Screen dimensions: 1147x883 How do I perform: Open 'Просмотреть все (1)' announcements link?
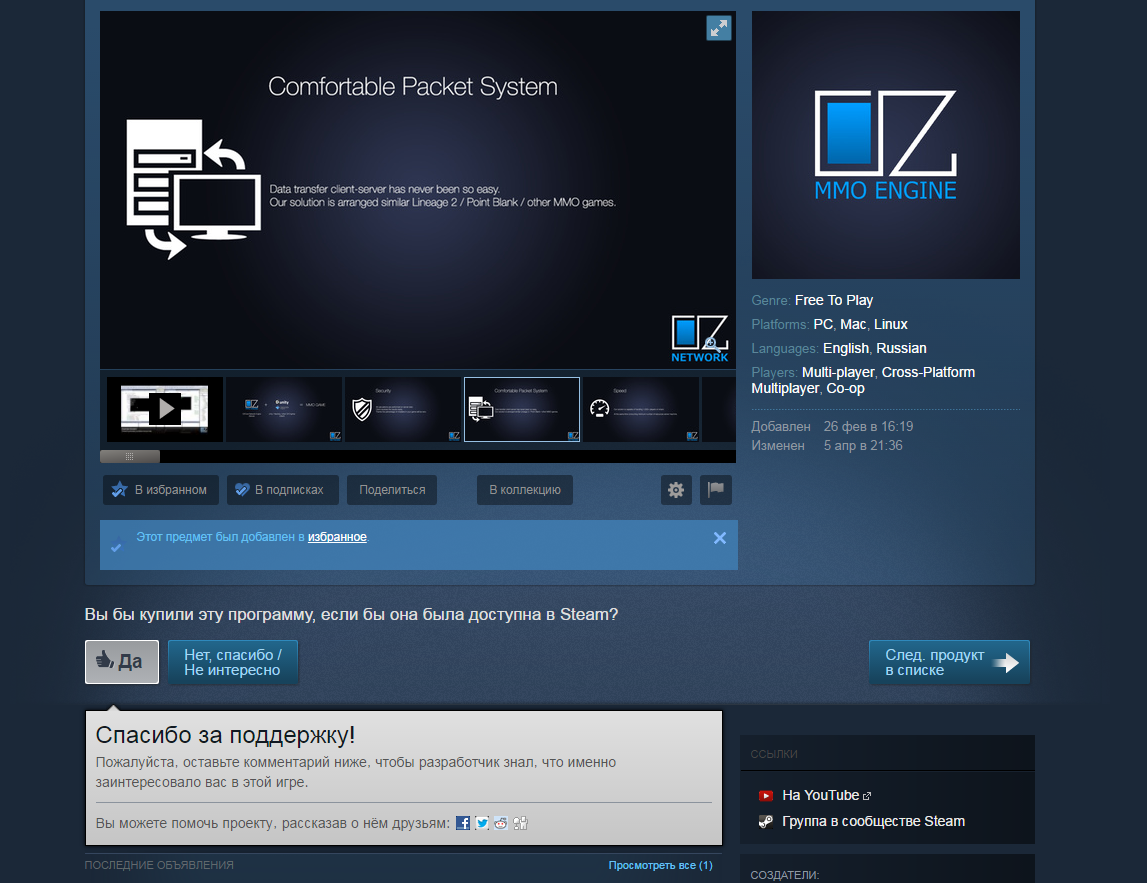click(x=661, y=865)
